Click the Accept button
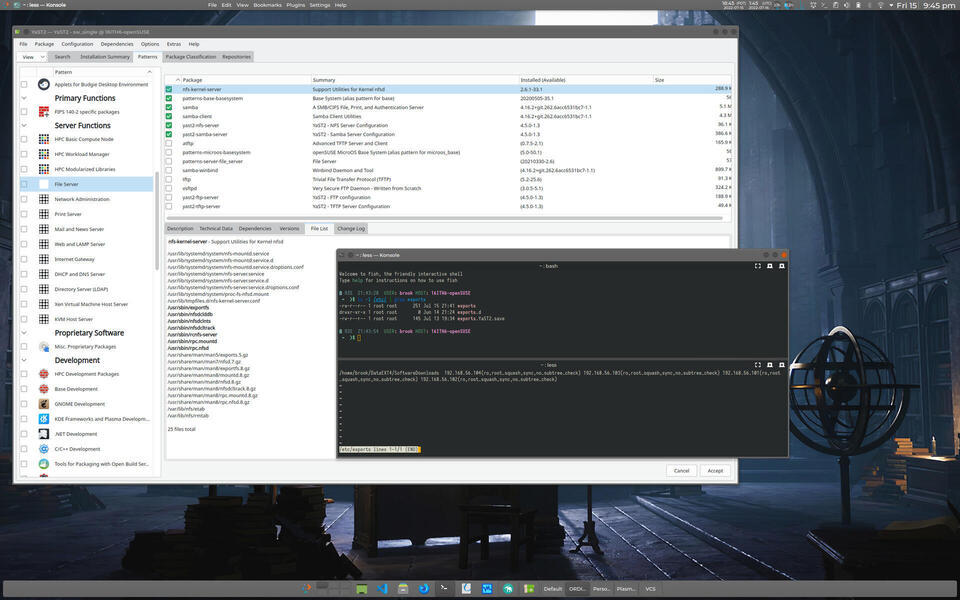 tap(715, 471)
